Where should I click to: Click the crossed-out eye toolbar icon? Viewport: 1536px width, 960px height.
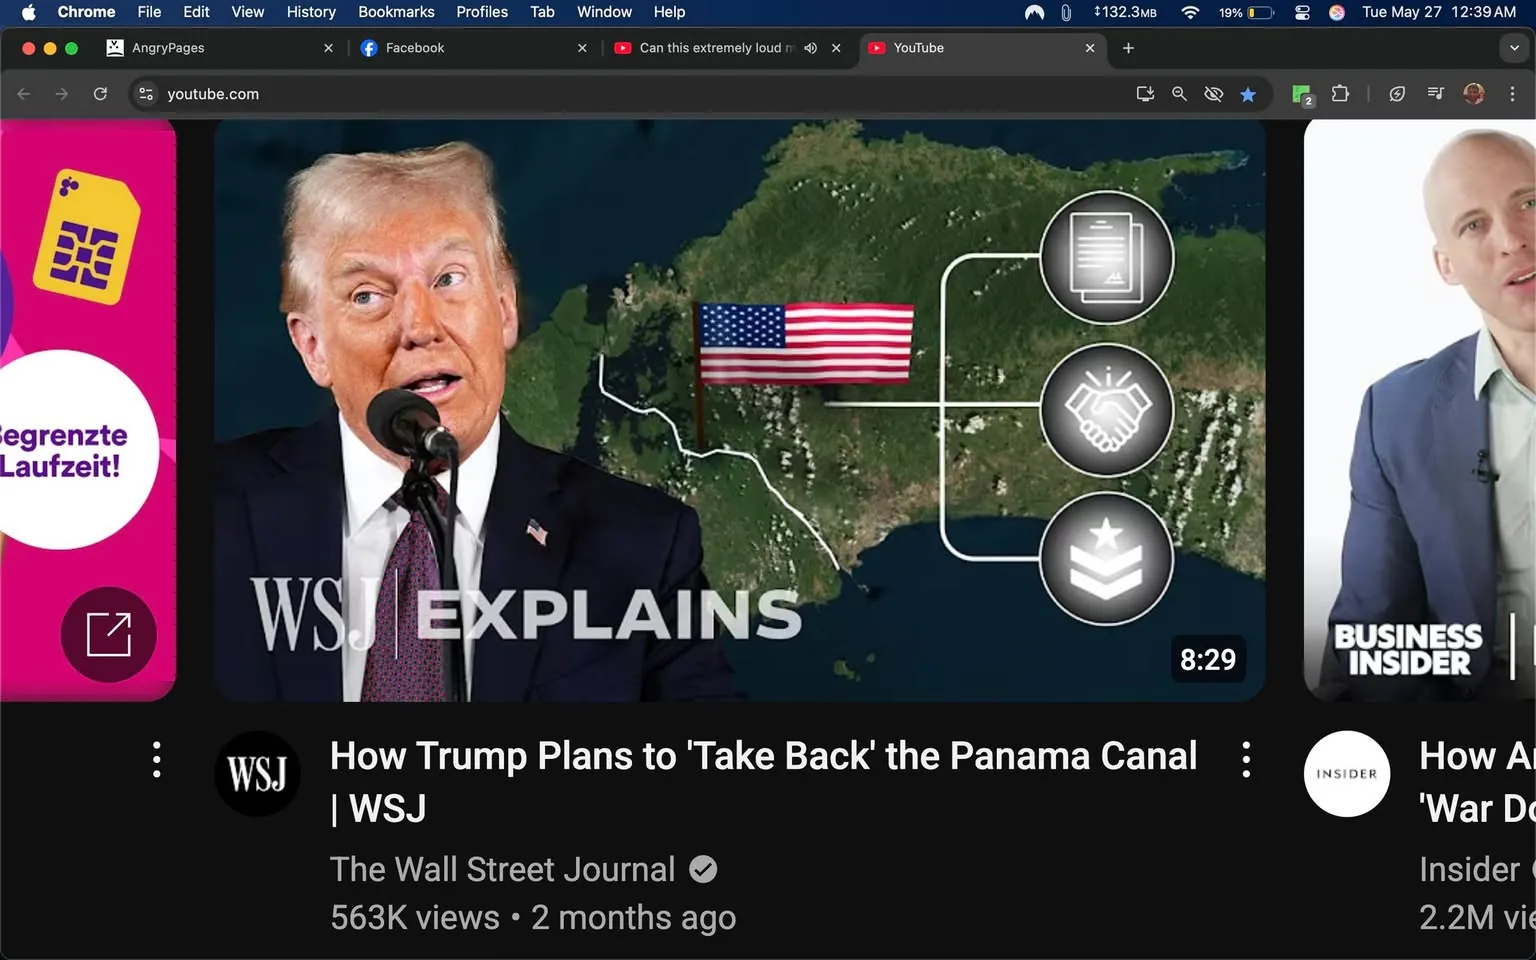click(1213, 93)
